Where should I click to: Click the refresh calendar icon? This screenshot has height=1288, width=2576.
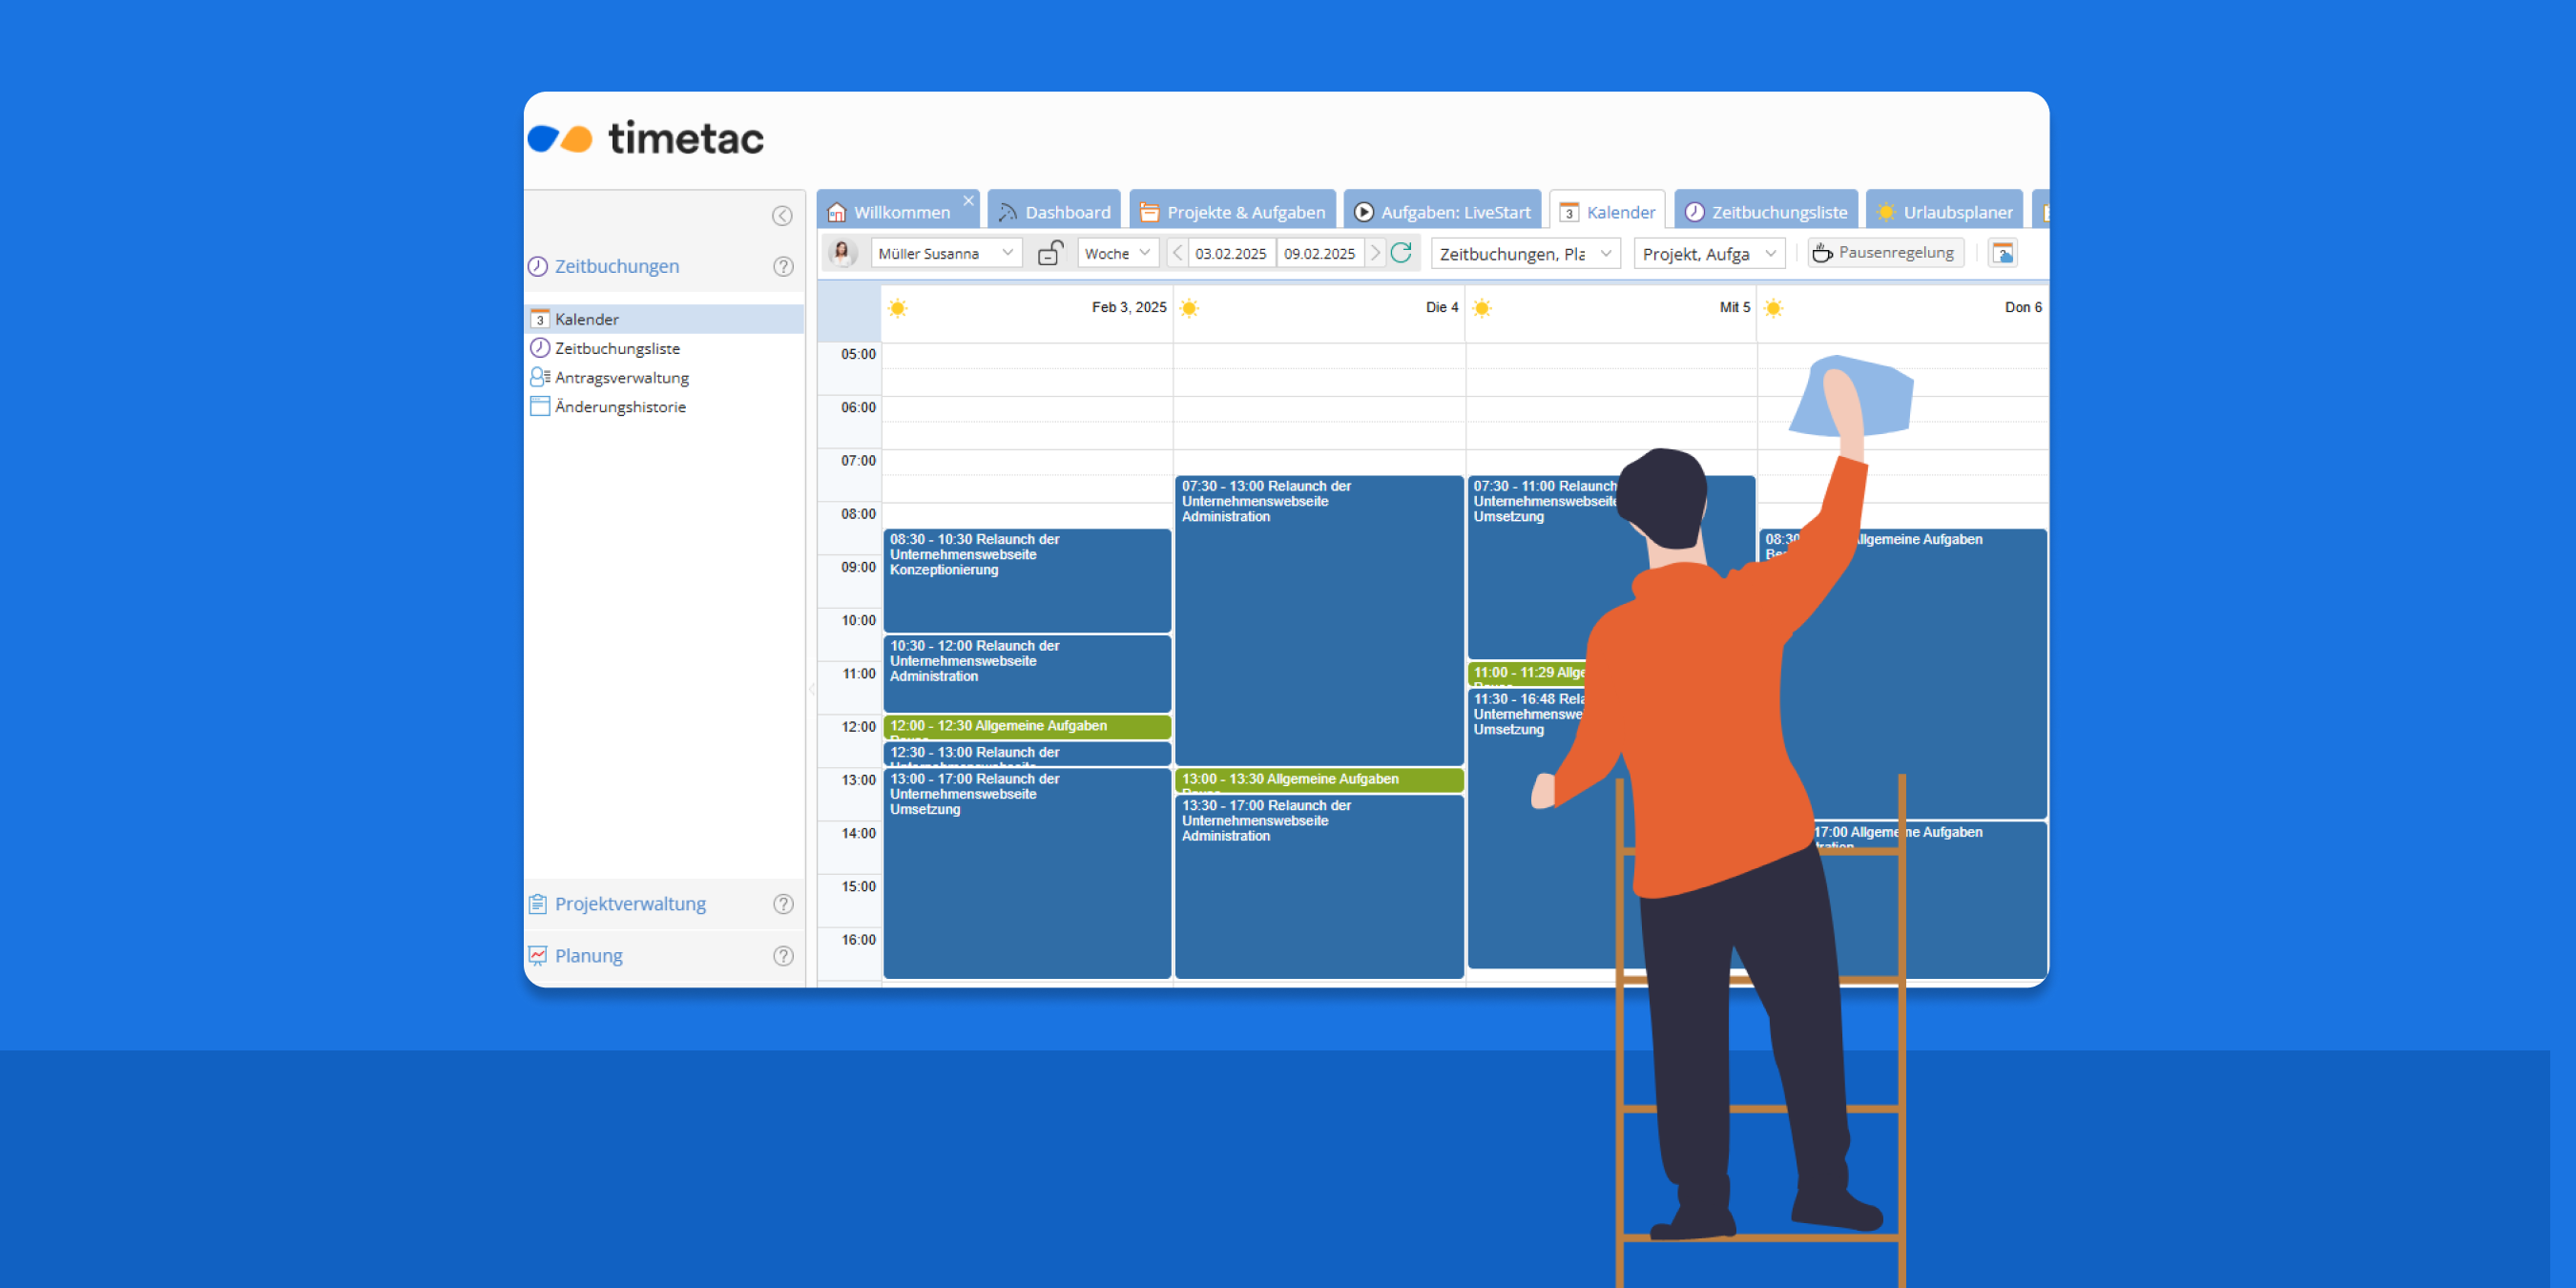click(1401, 253)
